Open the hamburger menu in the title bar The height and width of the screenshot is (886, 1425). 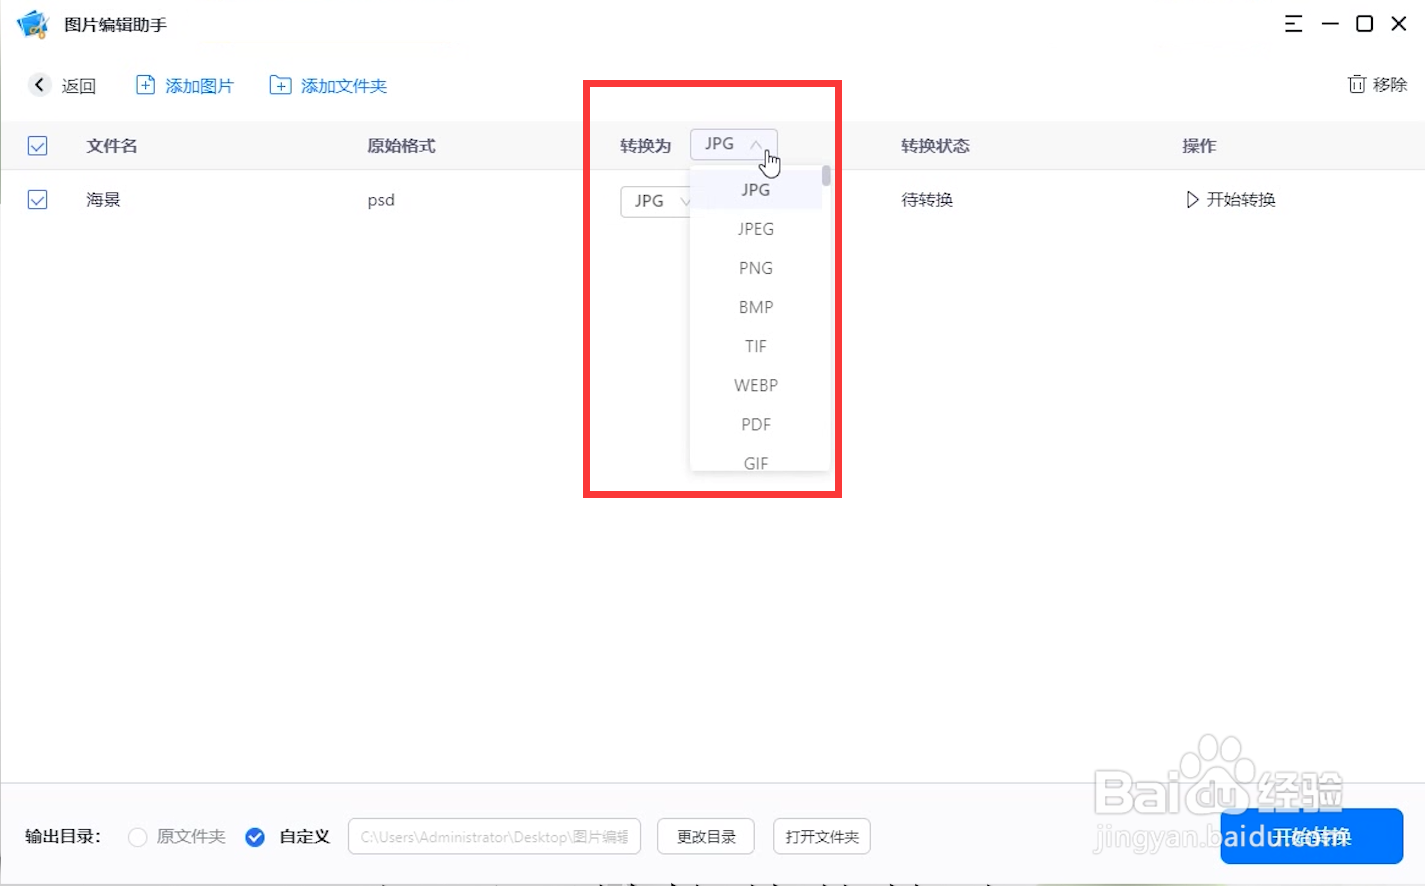(x=1293, y=23)
